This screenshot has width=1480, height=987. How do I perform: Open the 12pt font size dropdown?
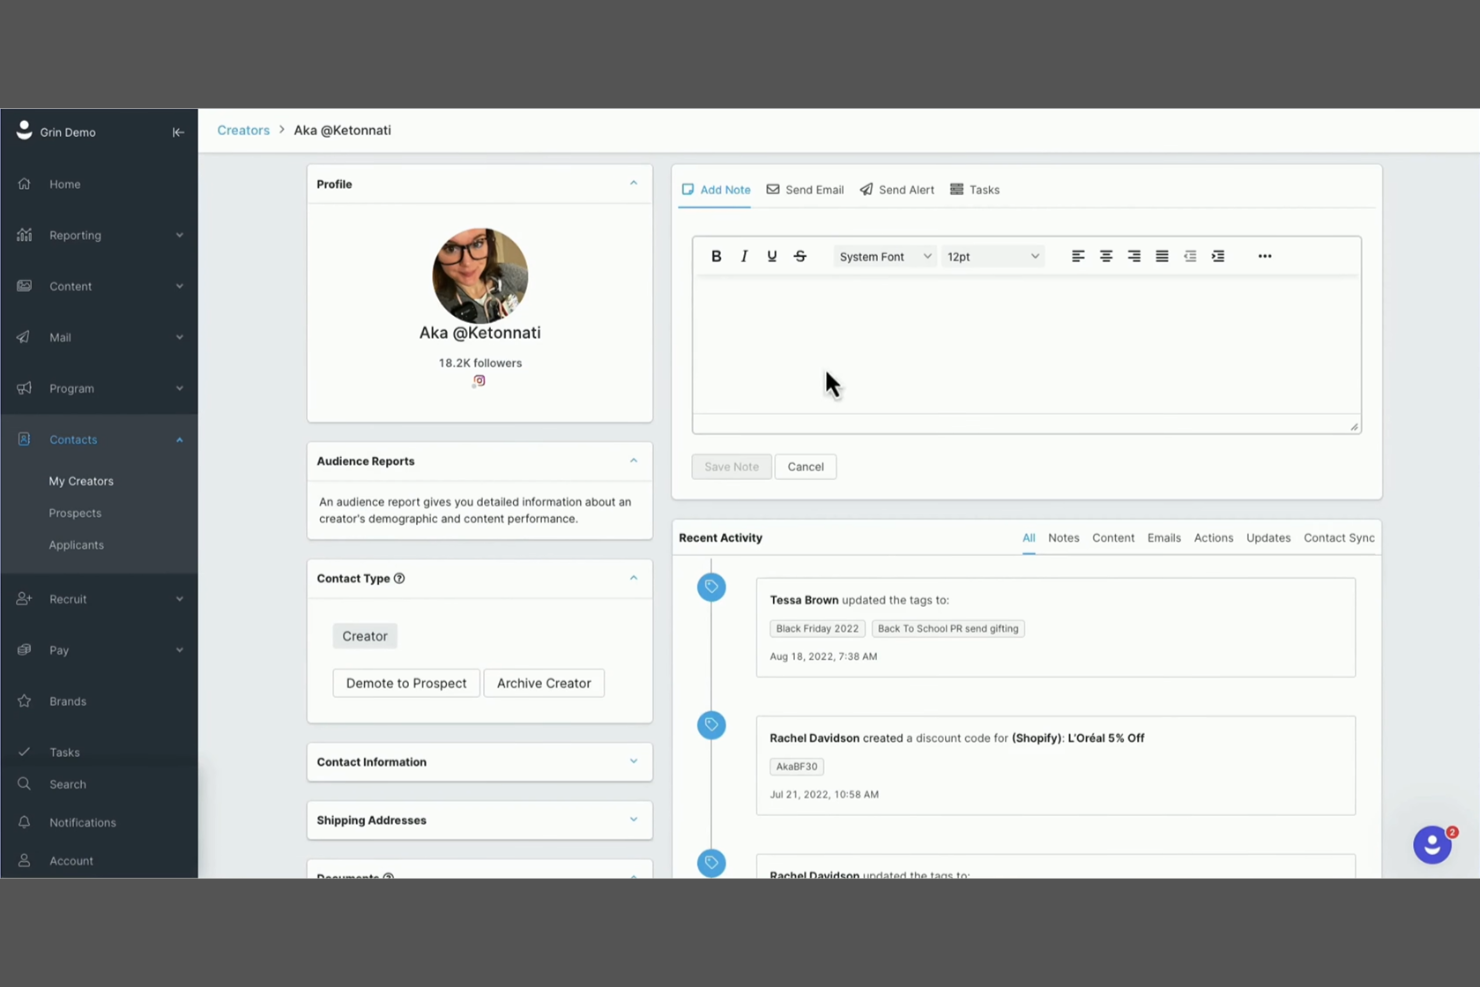click(991, 256)
